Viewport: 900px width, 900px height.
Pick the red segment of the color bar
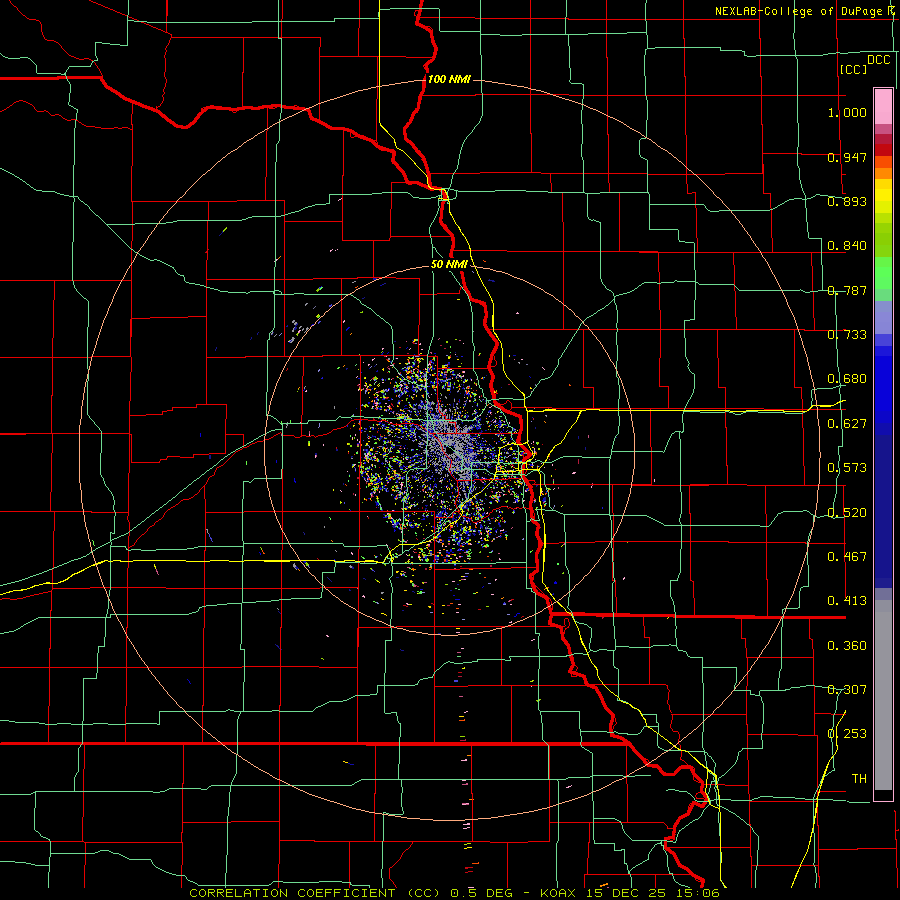click(x=883, y=150)
